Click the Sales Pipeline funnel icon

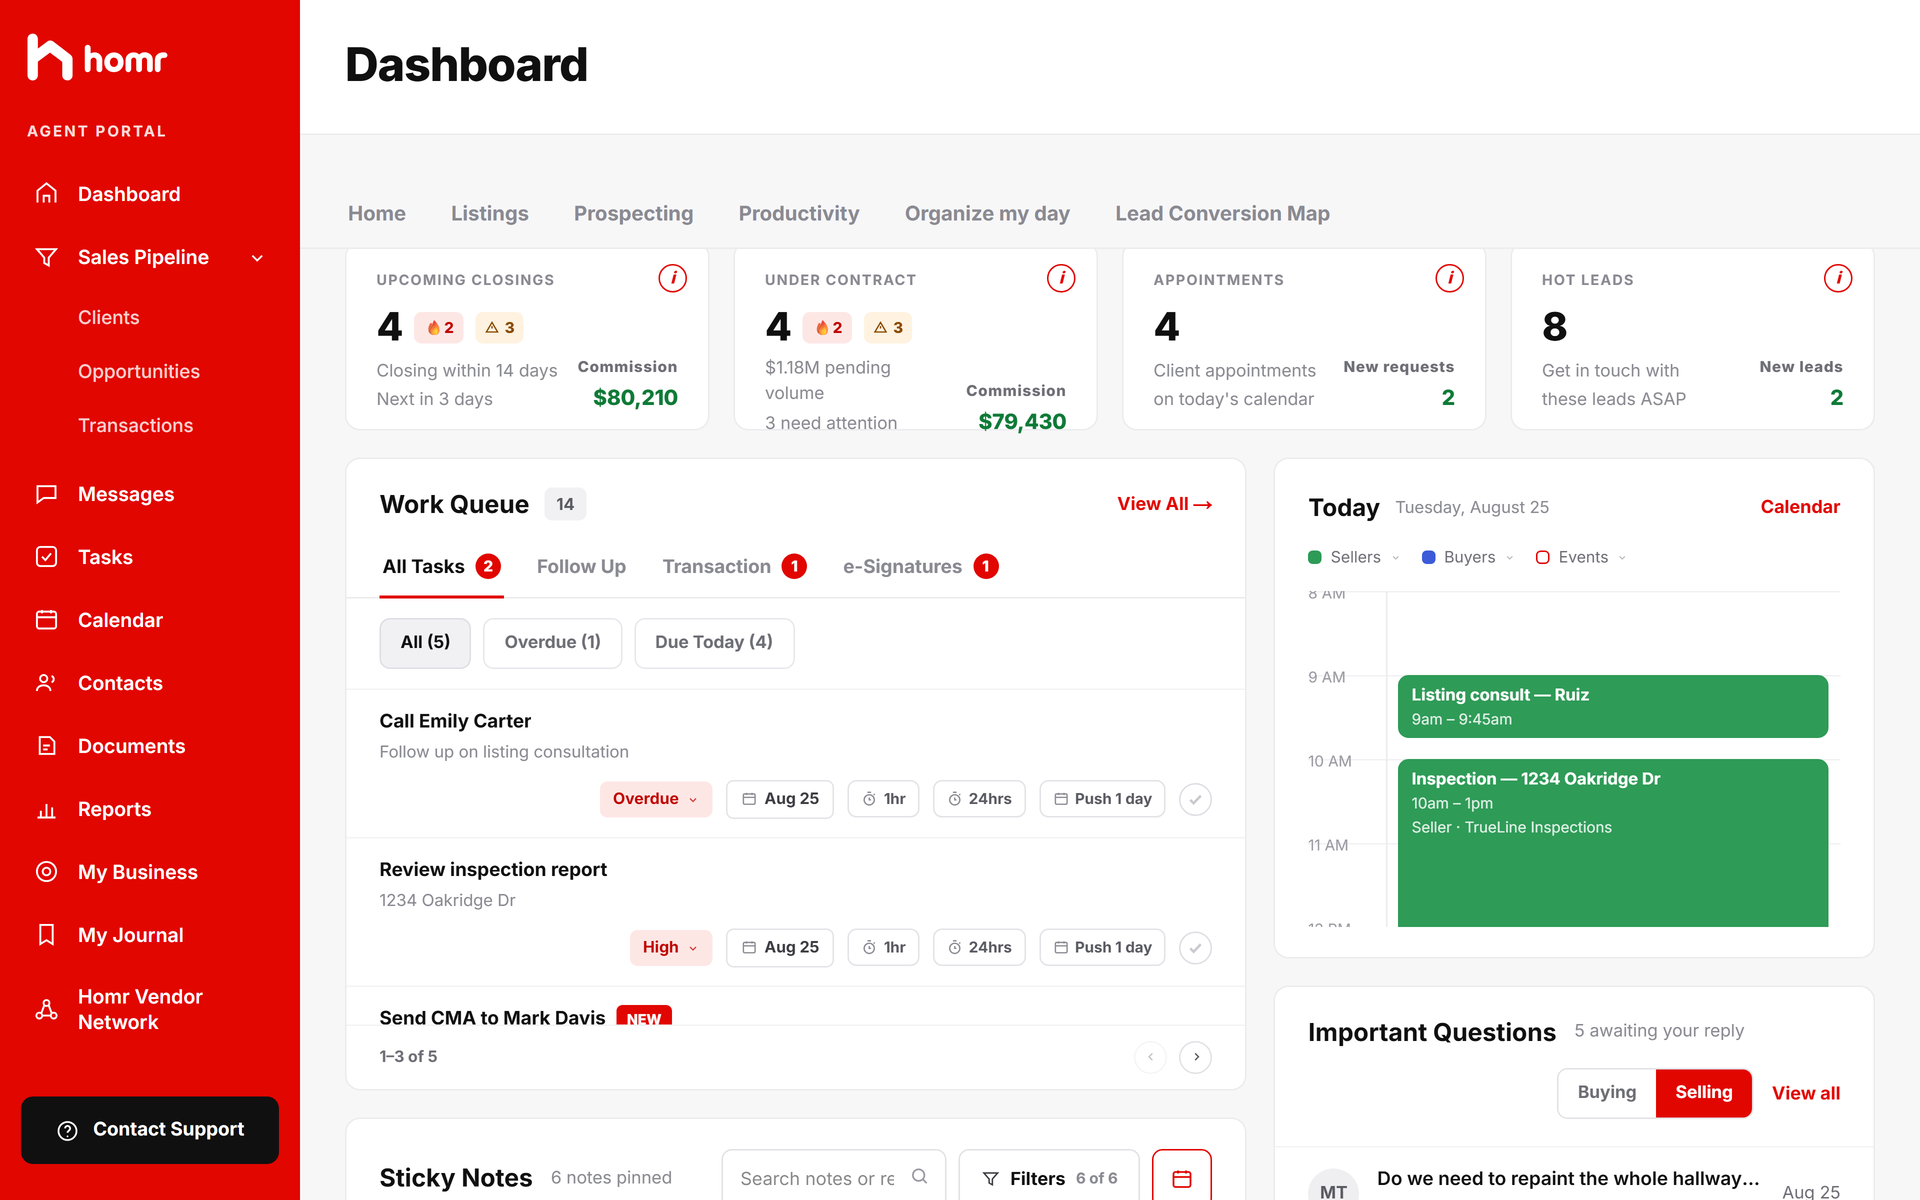click(46, 257)
